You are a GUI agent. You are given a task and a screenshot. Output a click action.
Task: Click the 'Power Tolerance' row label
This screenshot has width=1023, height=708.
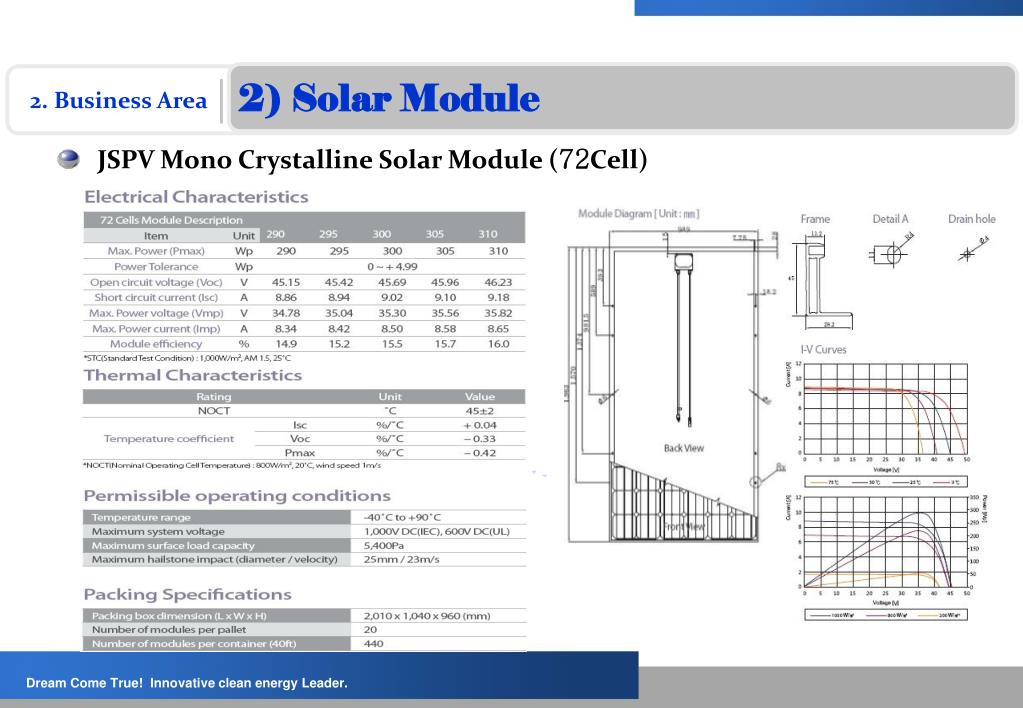tap(156, 267)
